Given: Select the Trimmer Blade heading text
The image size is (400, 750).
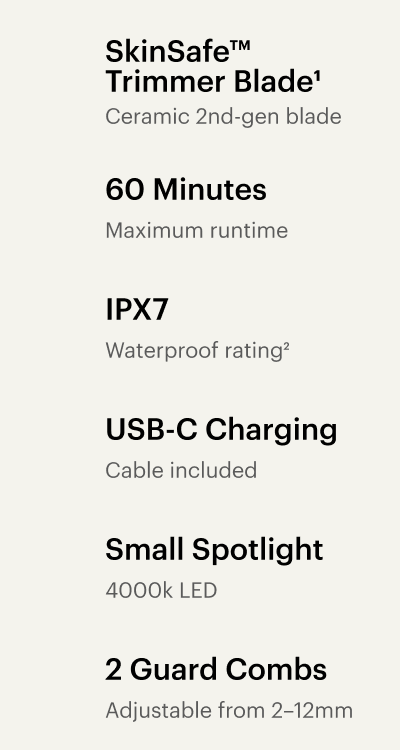Looking at the screenshot, I should pyautogui.click(x=210, y=82).
